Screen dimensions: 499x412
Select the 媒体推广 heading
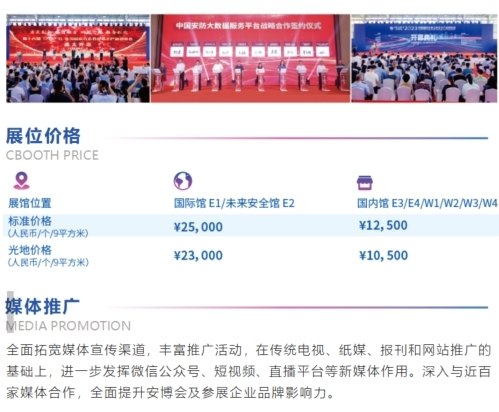tap(43, 306)
